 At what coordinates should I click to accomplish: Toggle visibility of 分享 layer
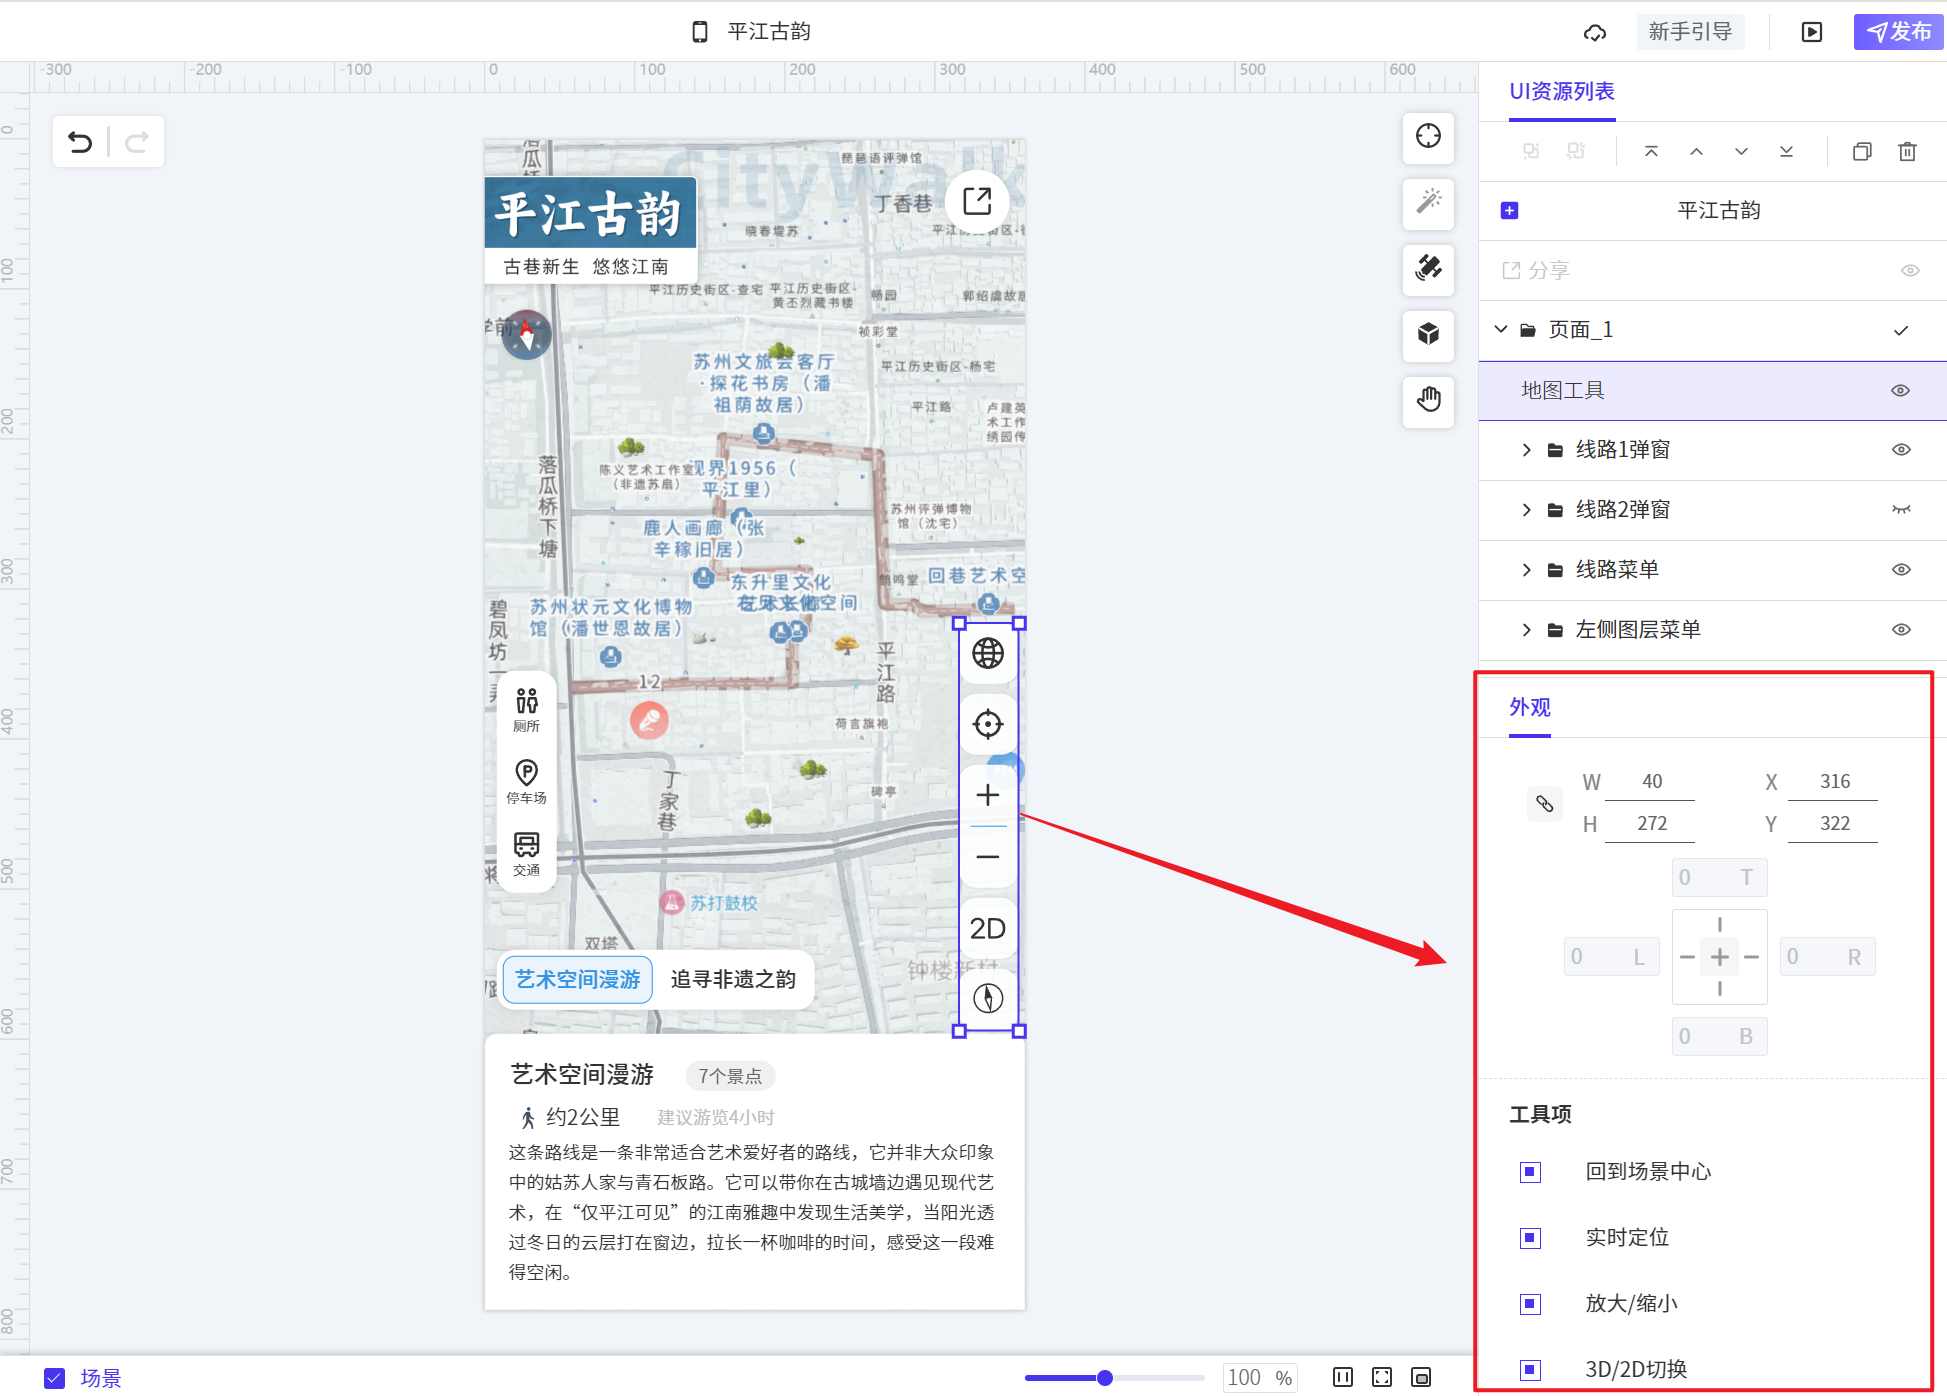pyautogui.click(x=1910, y=270)
